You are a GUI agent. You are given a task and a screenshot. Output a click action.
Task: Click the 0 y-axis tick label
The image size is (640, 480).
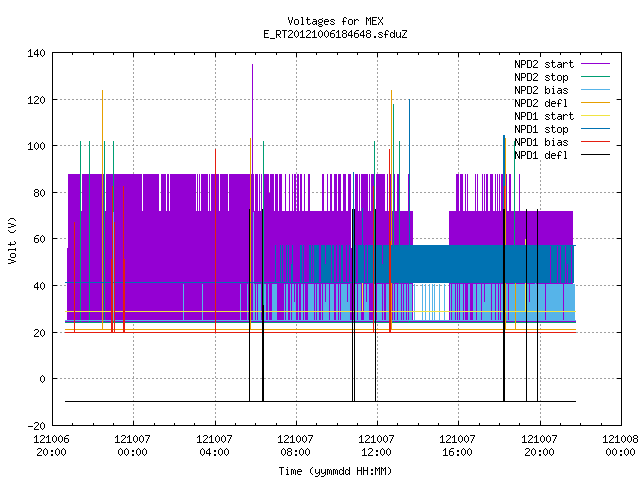click(x=42, y=379)
